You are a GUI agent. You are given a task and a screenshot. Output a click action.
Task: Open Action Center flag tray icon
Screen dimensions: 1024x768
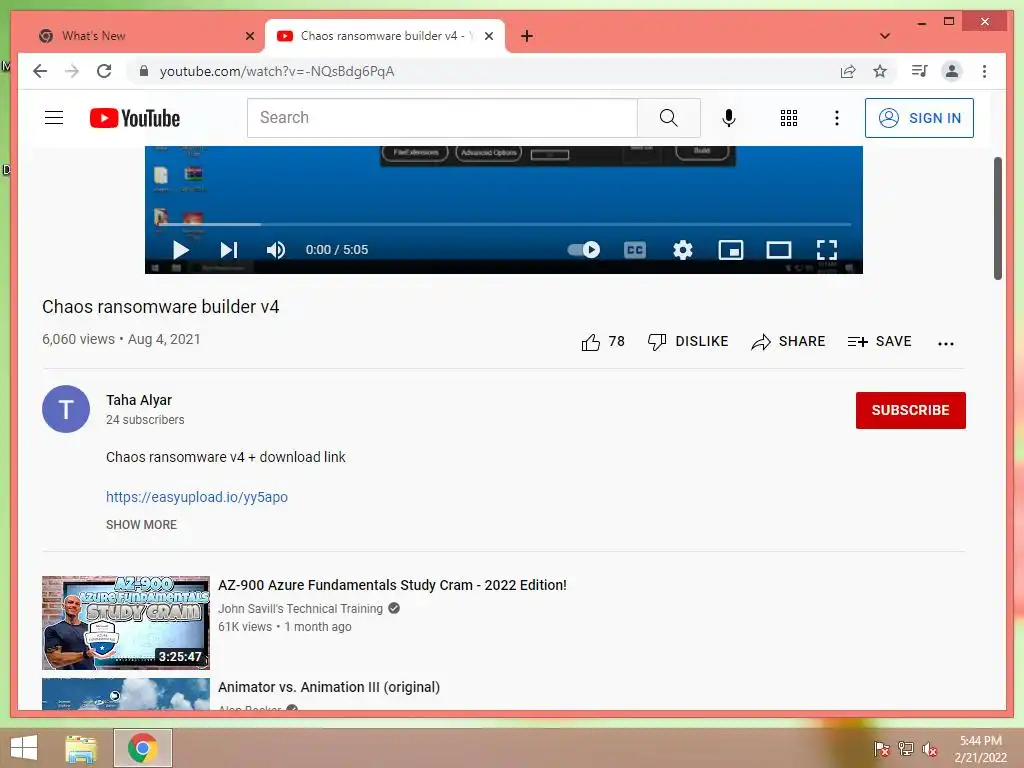tap(882, 749)
